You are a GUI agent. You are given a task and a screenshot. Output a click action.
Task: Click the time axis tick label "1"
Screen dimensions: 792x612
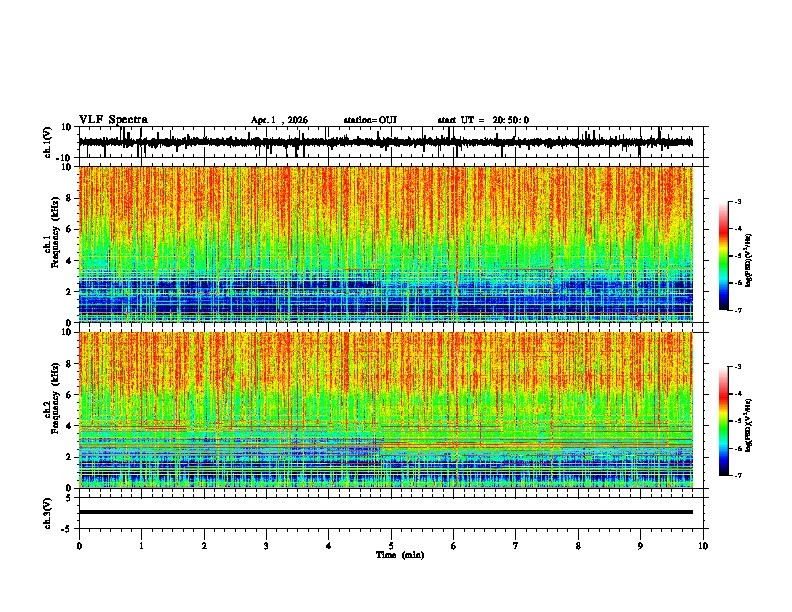141,546
